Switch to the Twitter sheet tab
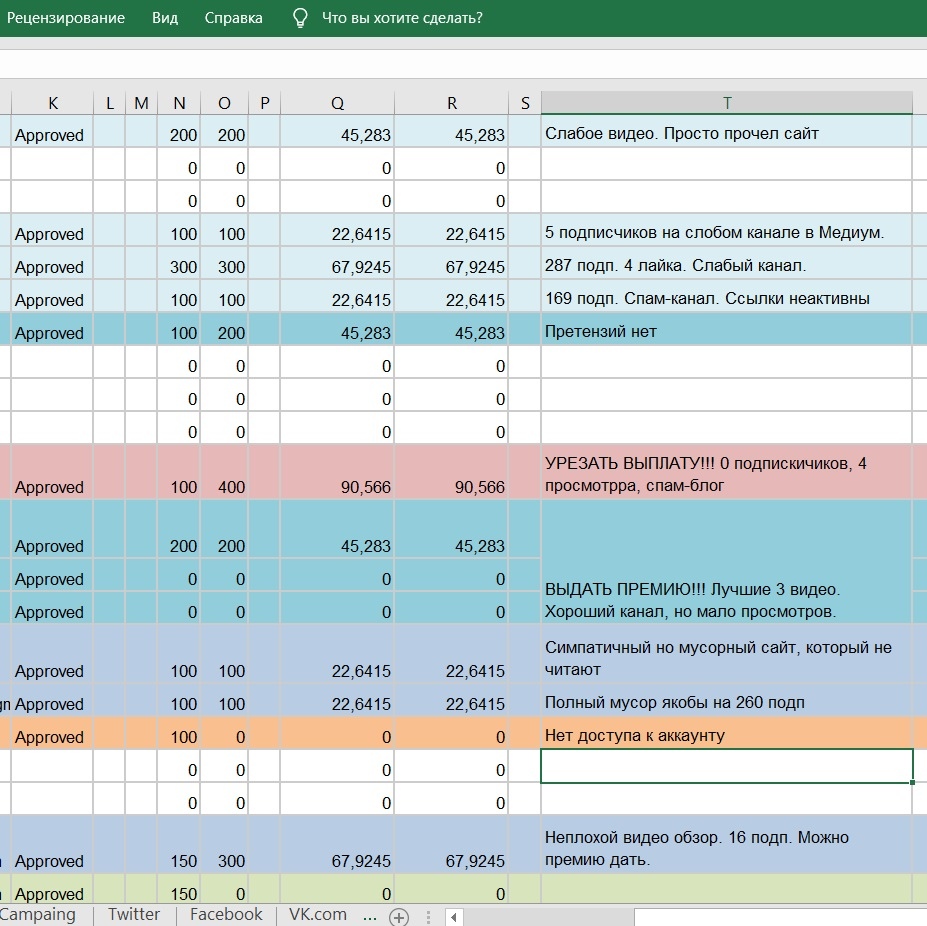Viewport: 927px width, 926px height. (134, 914)
